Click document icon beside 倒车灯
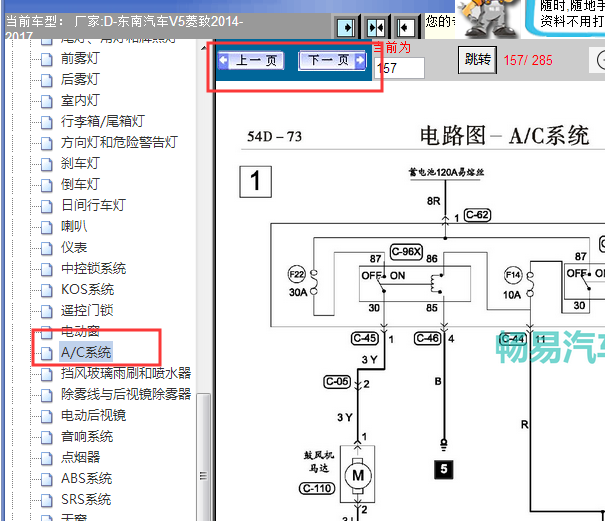605x521 pixels. (x=47, y=185)
